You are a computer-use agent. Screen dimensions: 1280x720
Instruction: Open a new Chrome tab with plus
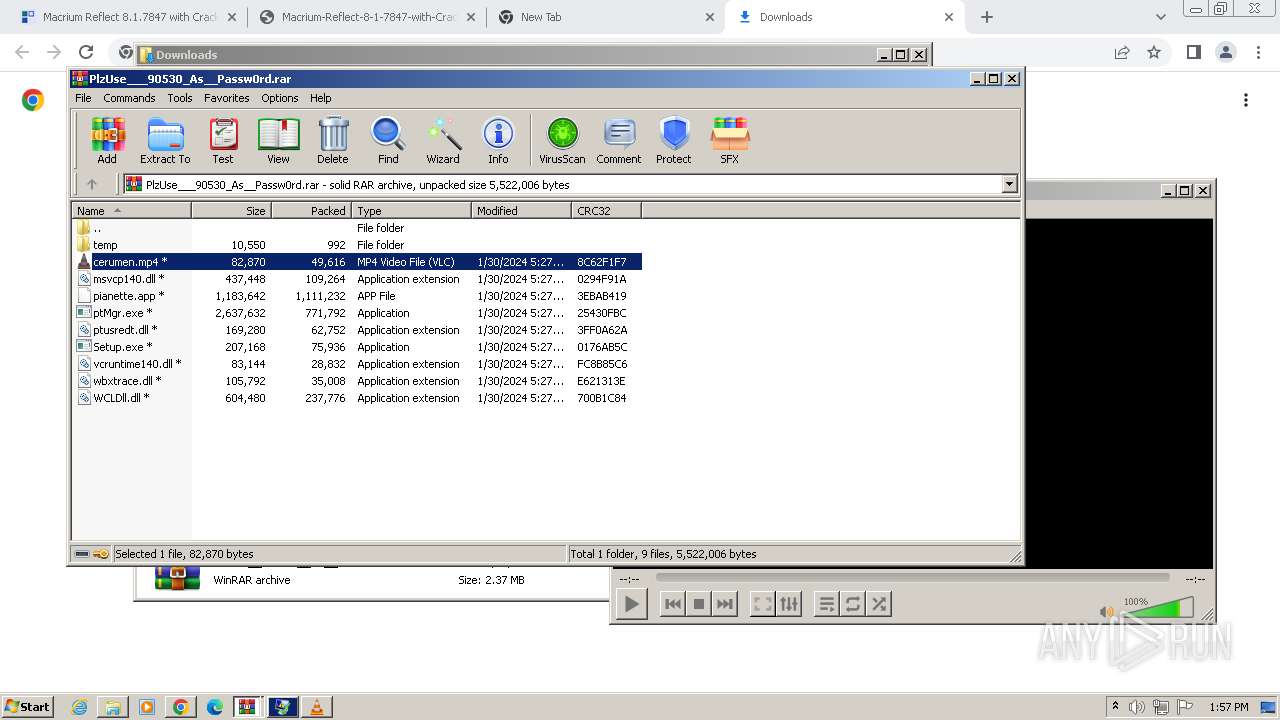(987, 17)
